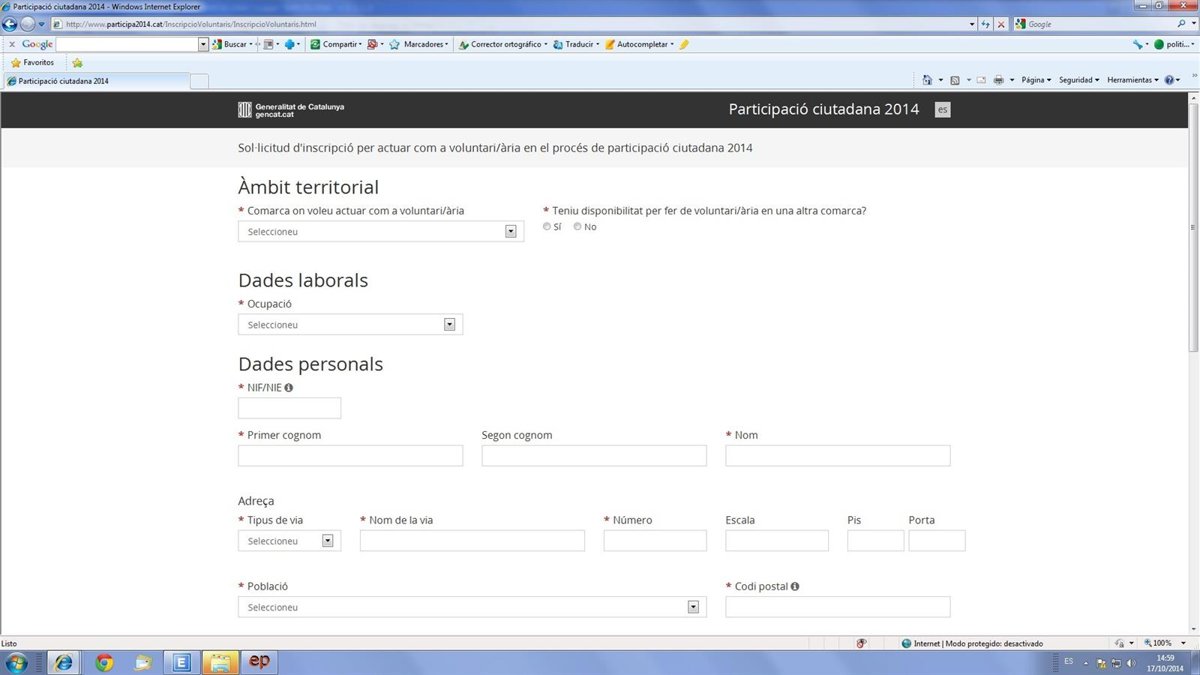Click the printer icon in command bar
This screenshot has height=675, width=1200.
(x=998, y=80)
